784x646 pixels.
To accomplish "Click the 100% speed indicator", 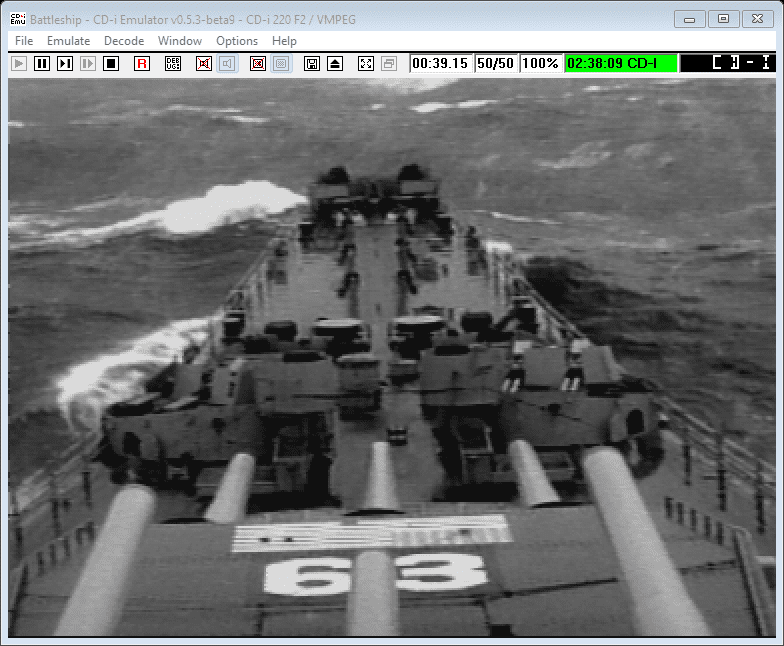I will [540, 63].
